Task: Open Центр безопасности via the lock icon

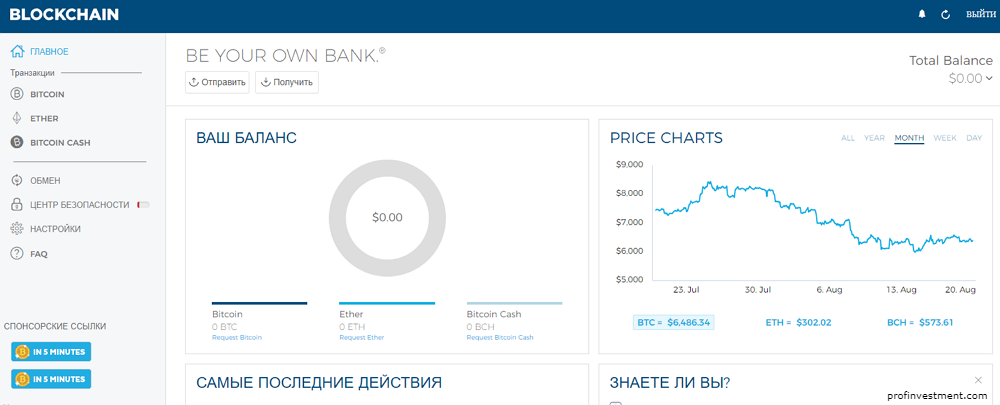Action: [16, 204]
